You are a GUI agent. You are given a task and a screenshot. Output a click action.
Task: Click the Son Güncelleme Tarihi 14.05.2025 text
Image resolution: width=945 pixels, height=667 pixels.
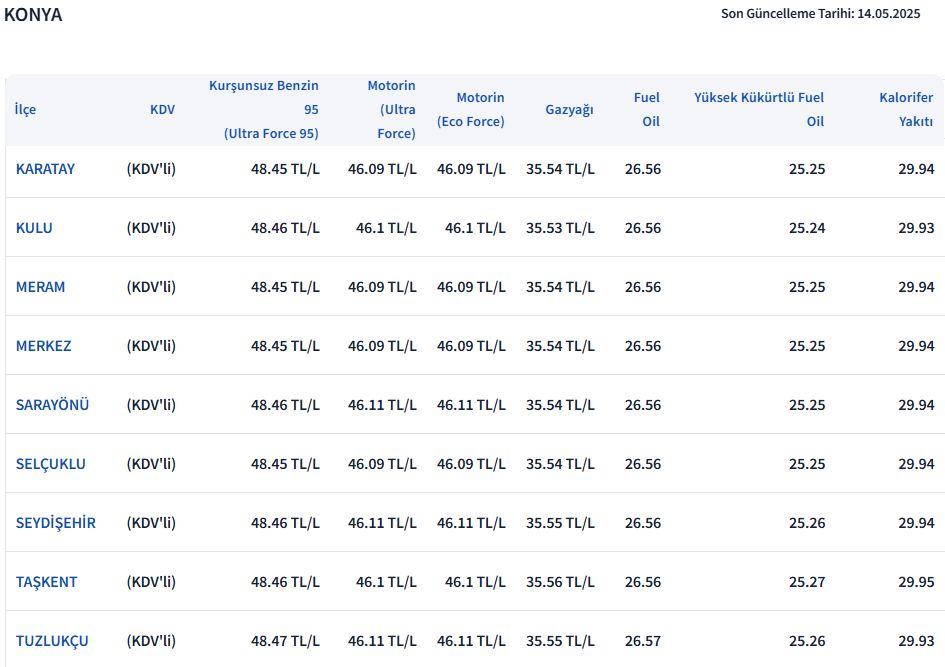[x=820, y=14]
